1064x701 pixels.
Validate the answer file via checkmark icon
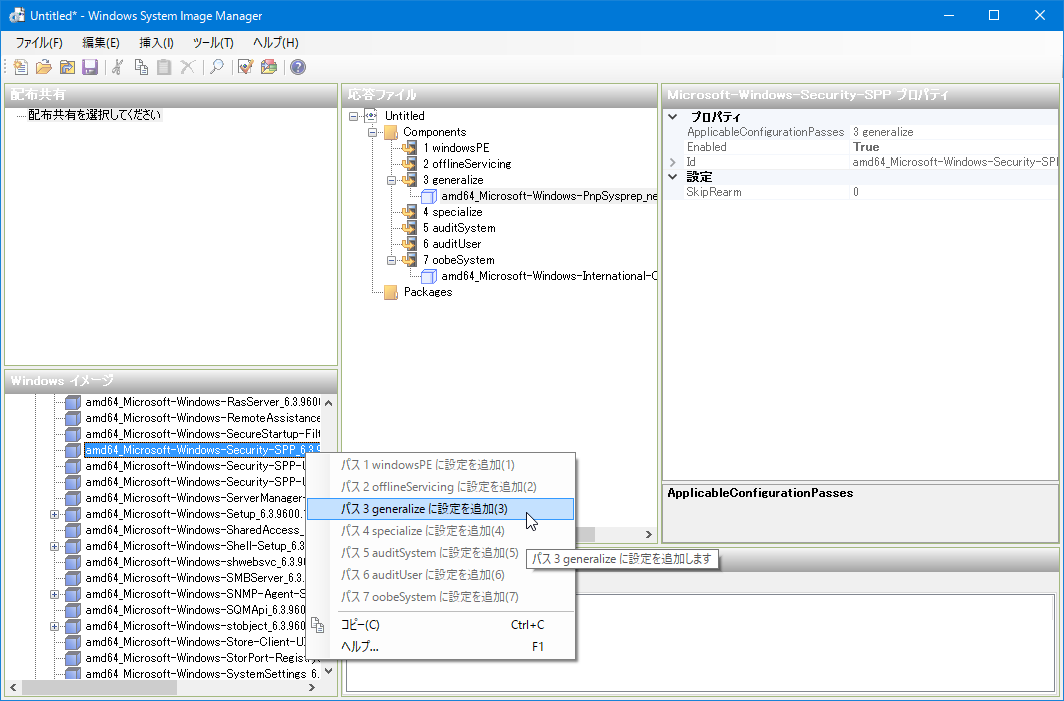[246, 67]
